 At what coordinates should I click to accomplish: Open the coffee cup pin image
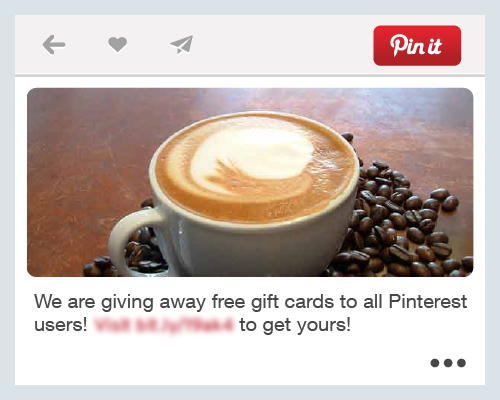pos(250,182)
